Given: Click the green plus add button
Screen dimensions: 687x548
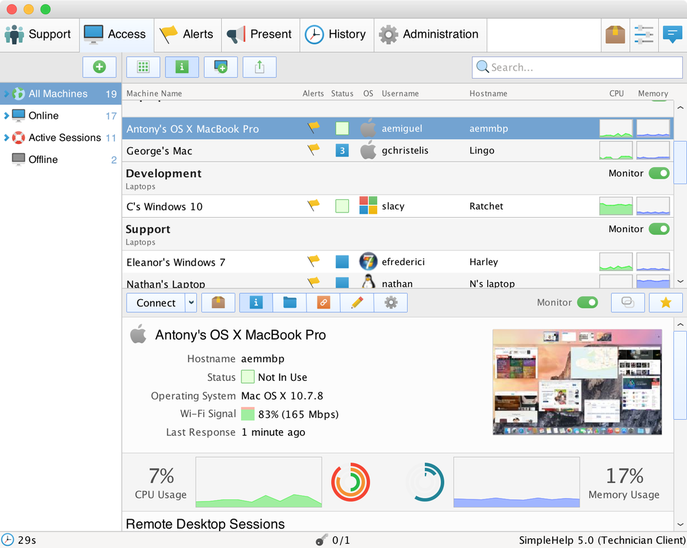Looking at the screenshot, I should (x=99, y=67).
